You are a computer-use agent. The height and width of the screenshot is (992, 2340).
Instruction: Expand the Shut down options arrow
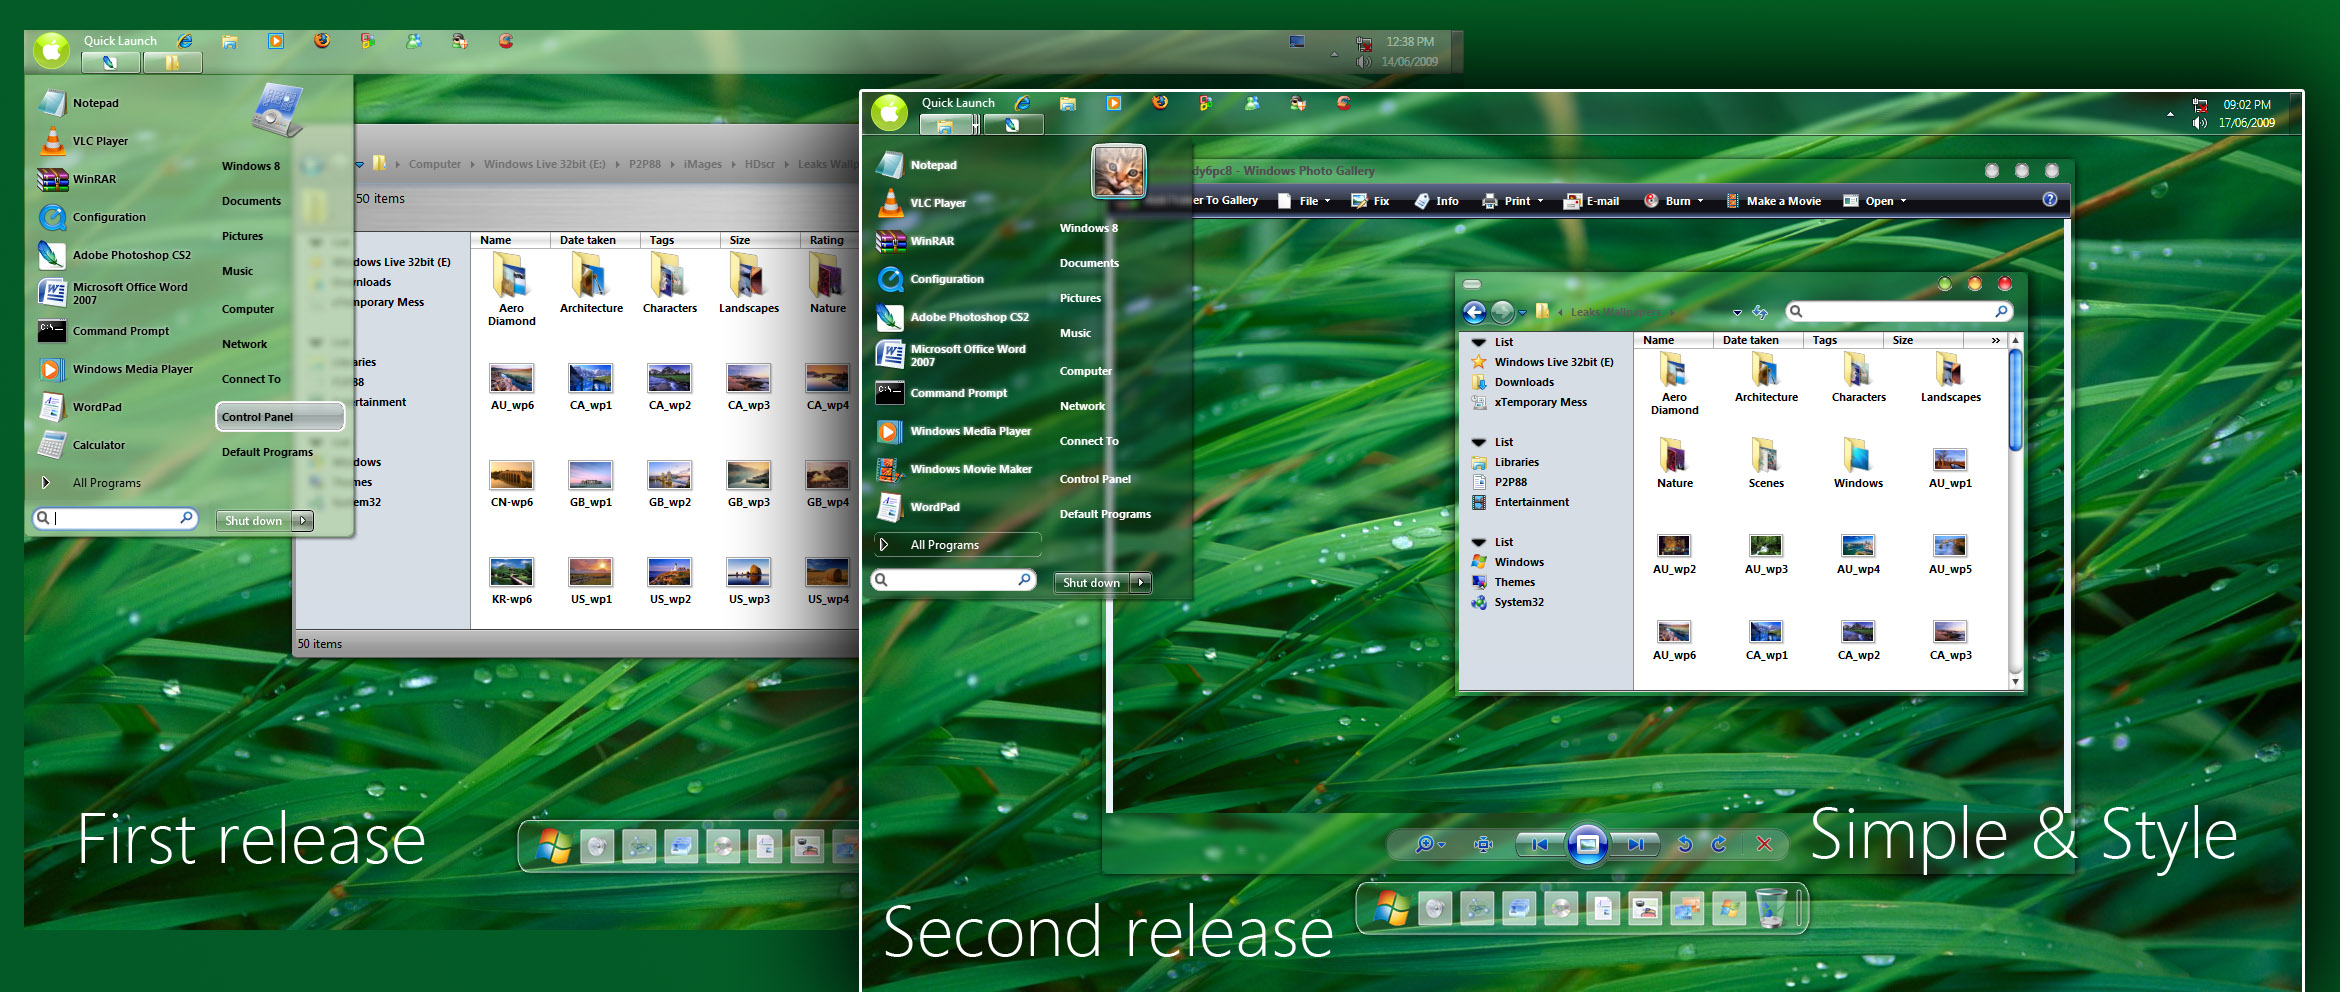pyautogui.click(x=1140, y=582)
